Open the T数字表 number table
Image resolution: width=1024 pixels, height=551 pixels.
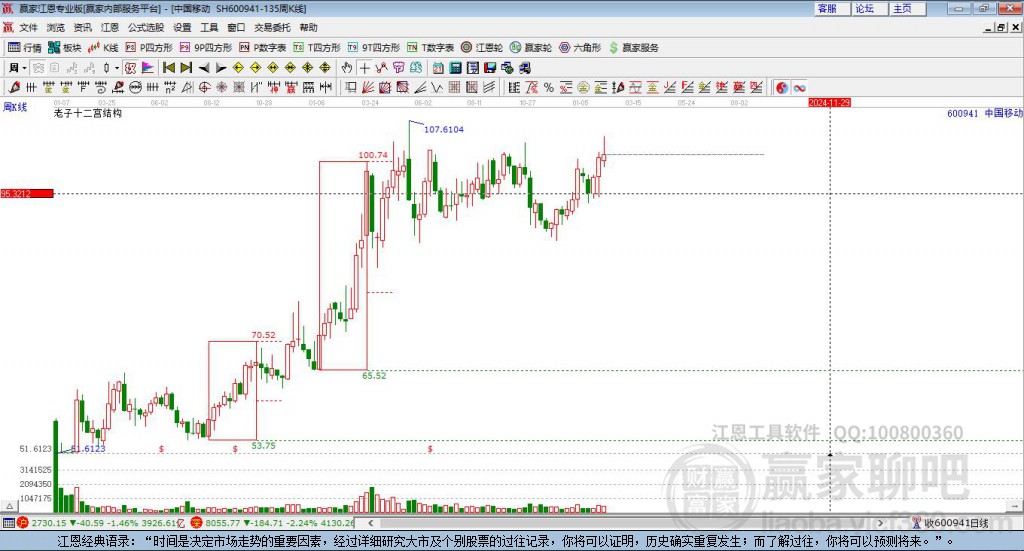pyautogui.click(x=430, y=48)
